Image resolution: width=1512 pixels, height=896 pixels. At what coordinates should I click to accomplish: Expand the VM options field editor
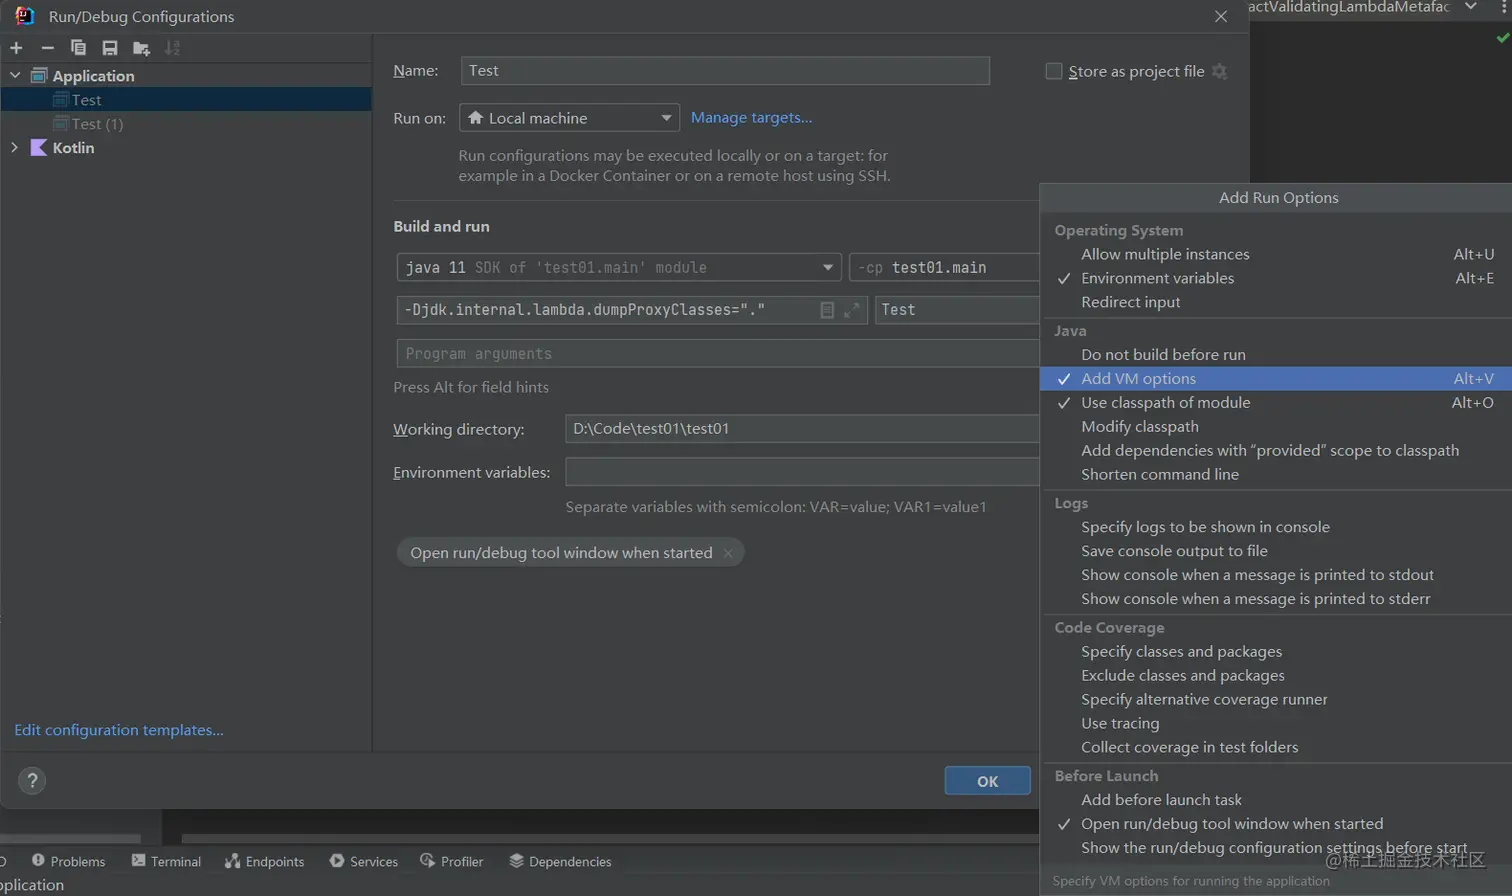pyautogui.click(x=851, y=310)
